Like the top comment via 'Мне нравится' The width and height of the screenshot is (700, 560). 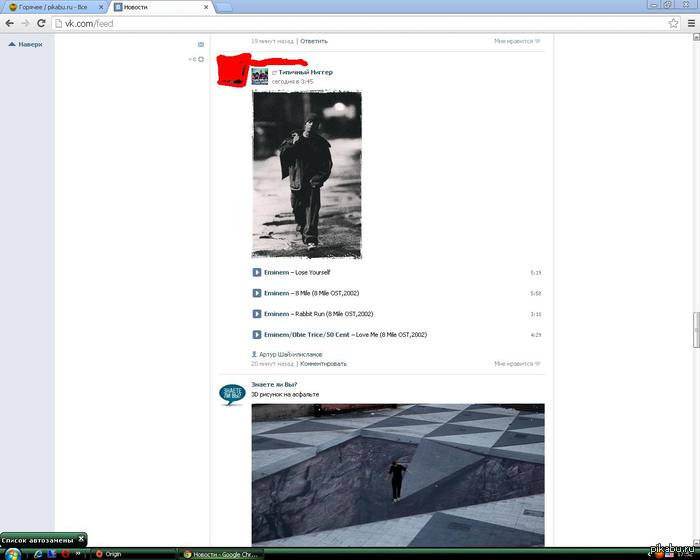pos(516,41)
